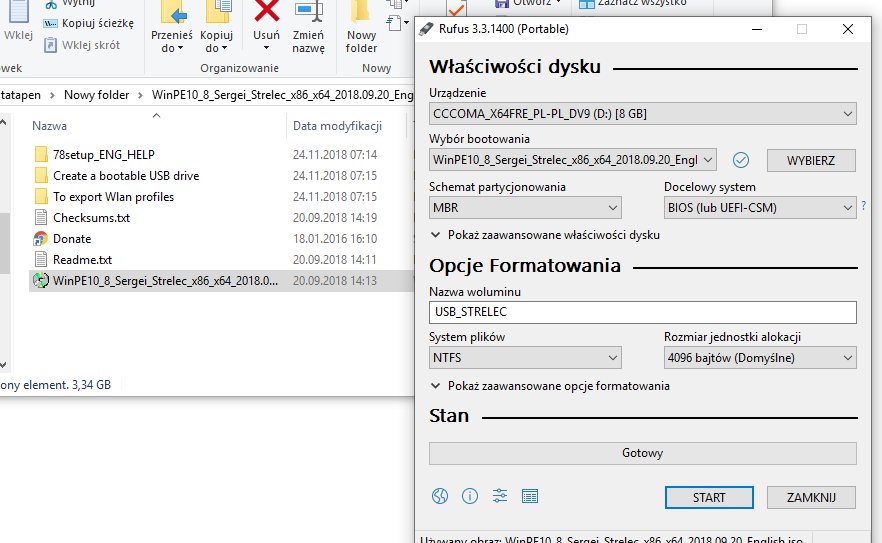
Task: Click the Usuń red X icon in Explorer
Action: pos(267,12)
